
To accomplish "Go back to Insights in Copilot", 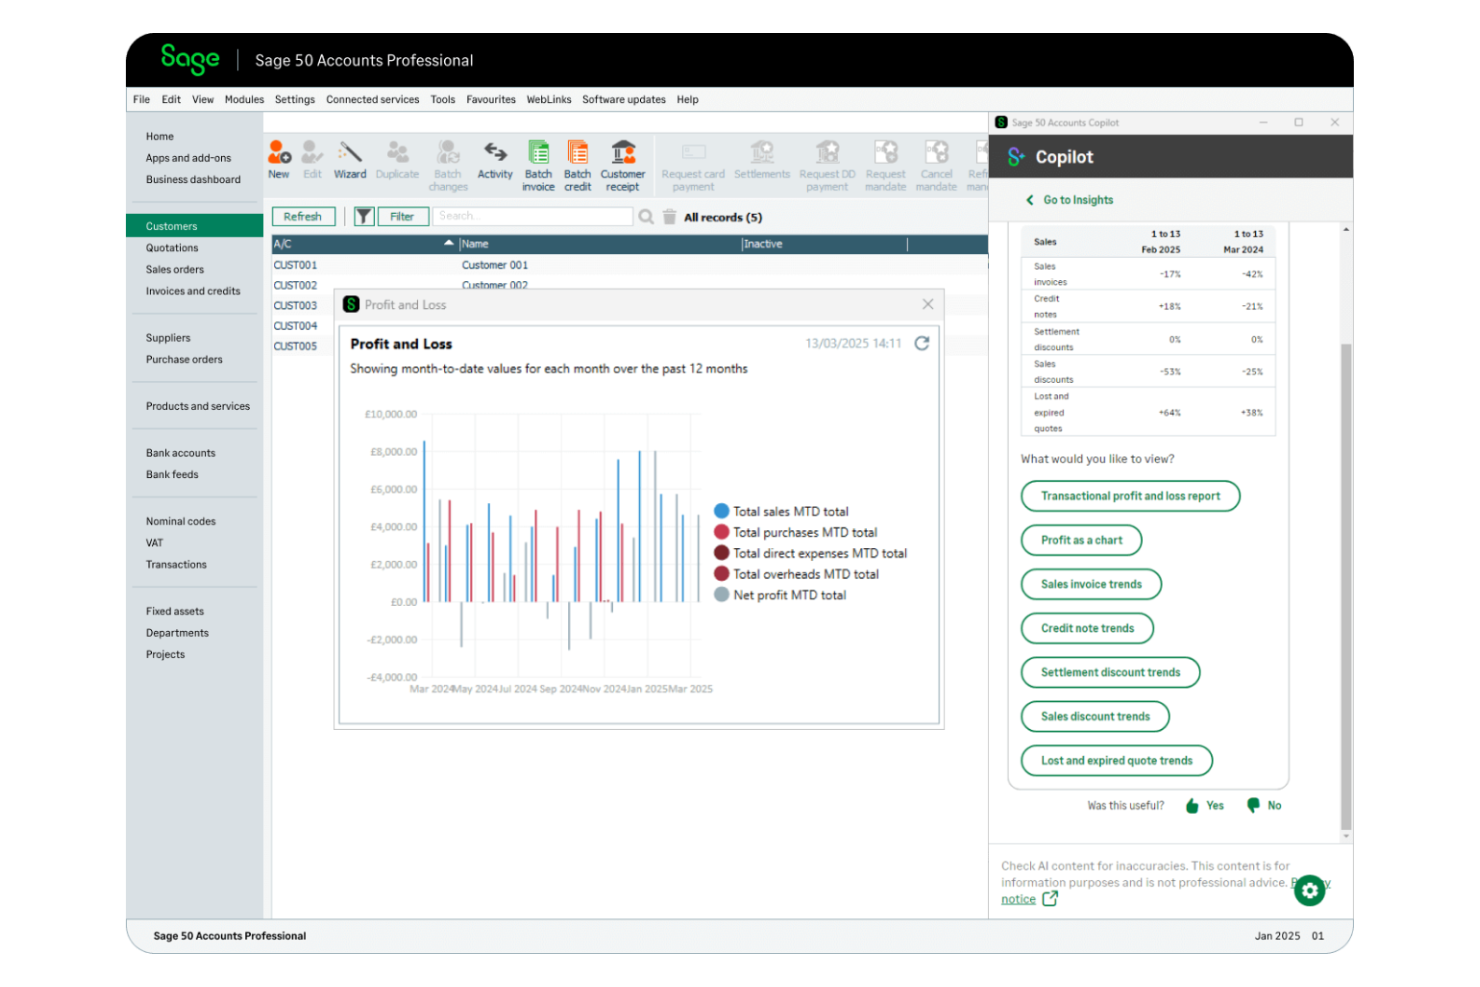I will (1069, 200).
